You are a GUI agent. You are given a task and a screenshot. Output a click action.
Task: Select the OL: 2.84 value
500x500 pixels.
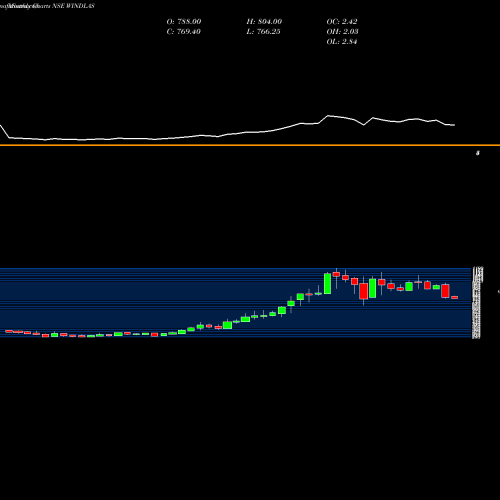pyautogui.click(x=342, y=42)
